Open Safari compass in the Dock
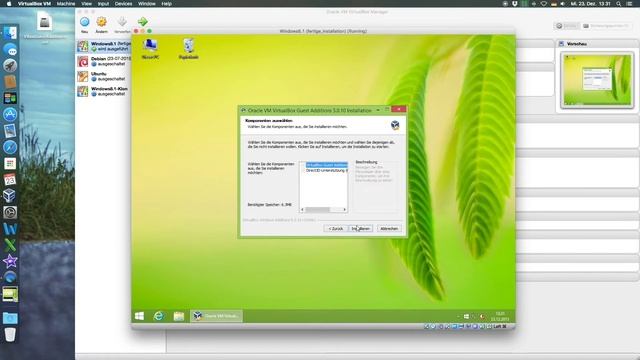This screenshot has height=360, width=640. (10, 147)
